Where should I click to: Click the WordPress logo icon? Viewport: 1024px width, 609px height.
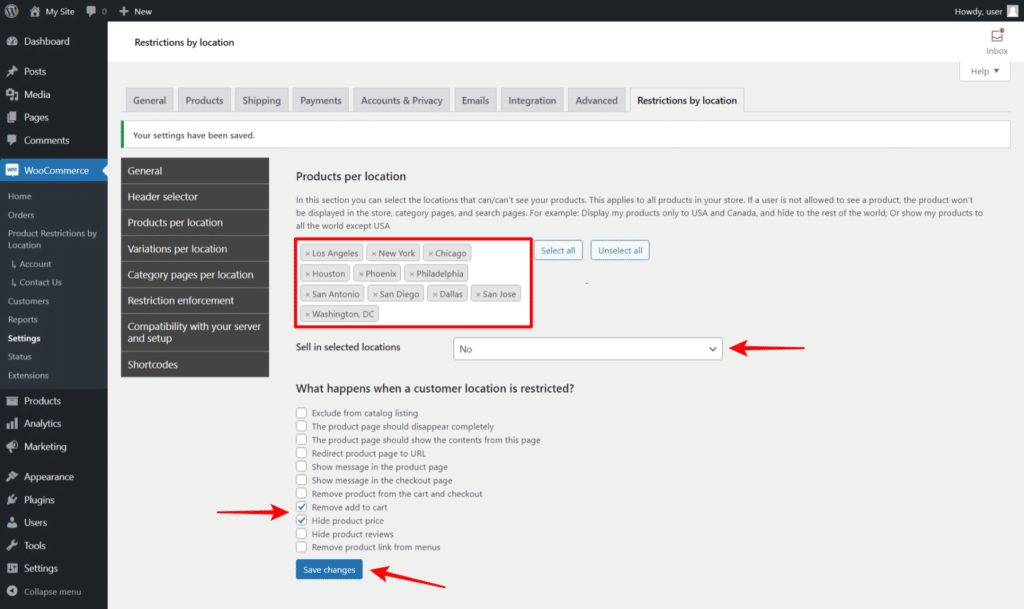pos(11,11)
